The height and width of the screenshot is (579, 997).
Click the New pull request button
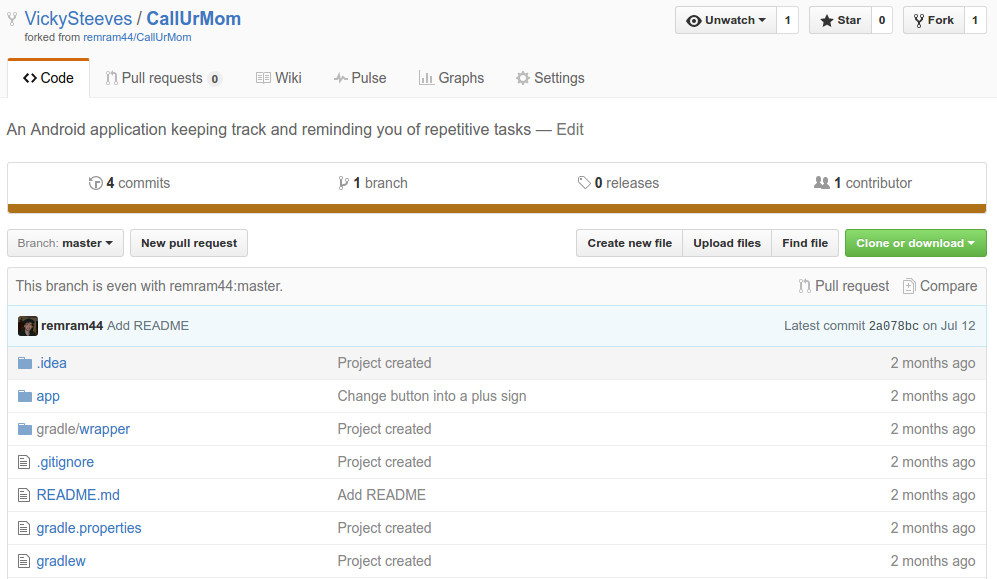(189, 243)
